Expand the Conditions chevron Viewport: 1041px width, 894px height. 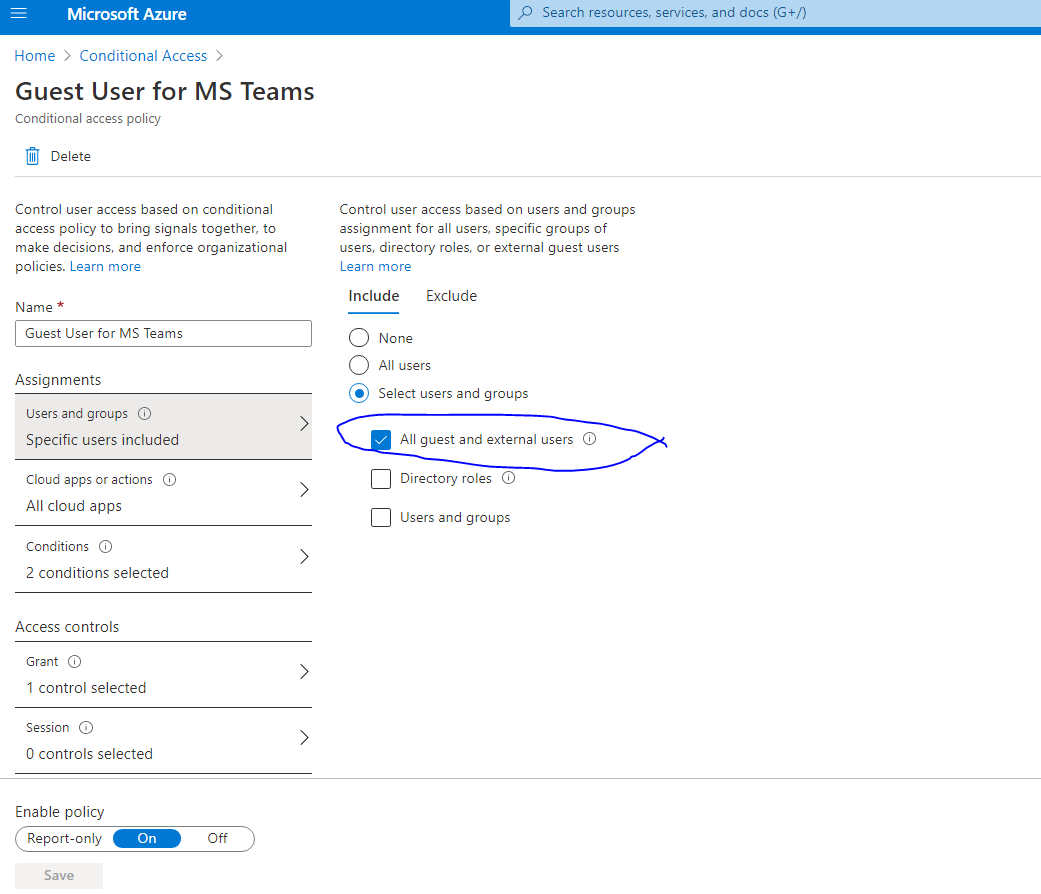click(304, 556)
